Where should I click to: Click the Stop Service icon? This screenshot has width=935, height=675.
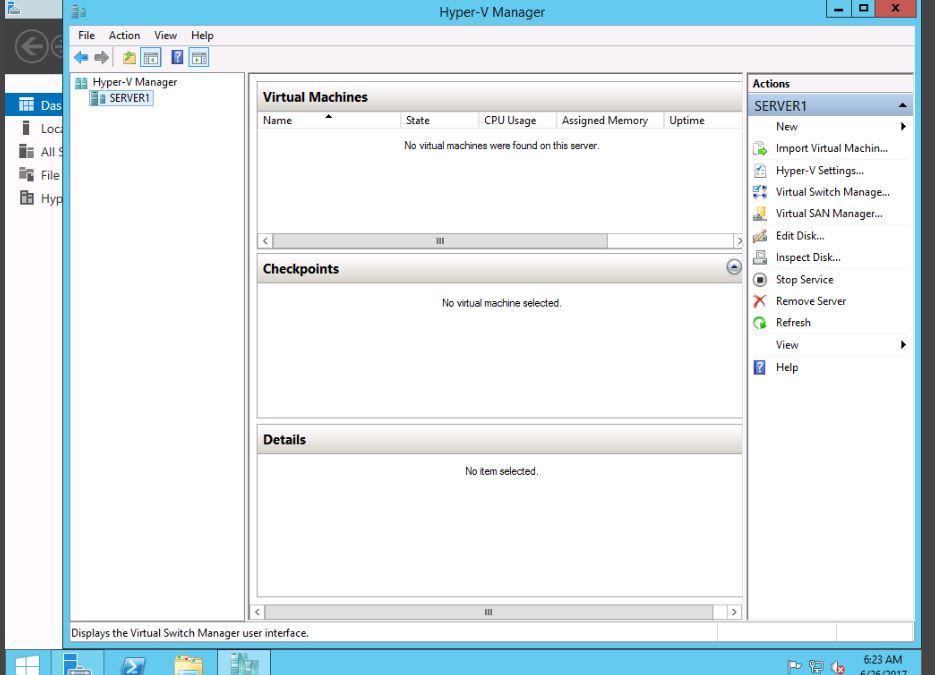[x=759, y=280]
